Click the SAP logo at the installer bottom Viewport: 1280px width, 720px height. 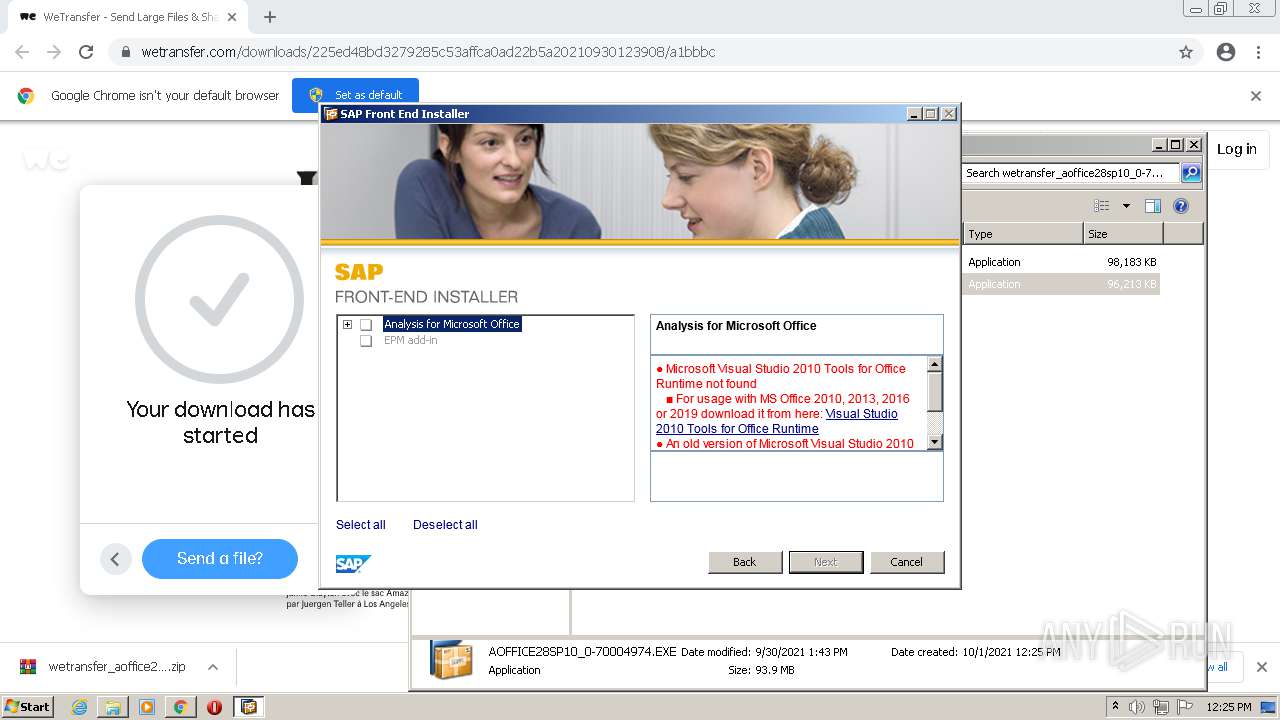click(354, 564)
